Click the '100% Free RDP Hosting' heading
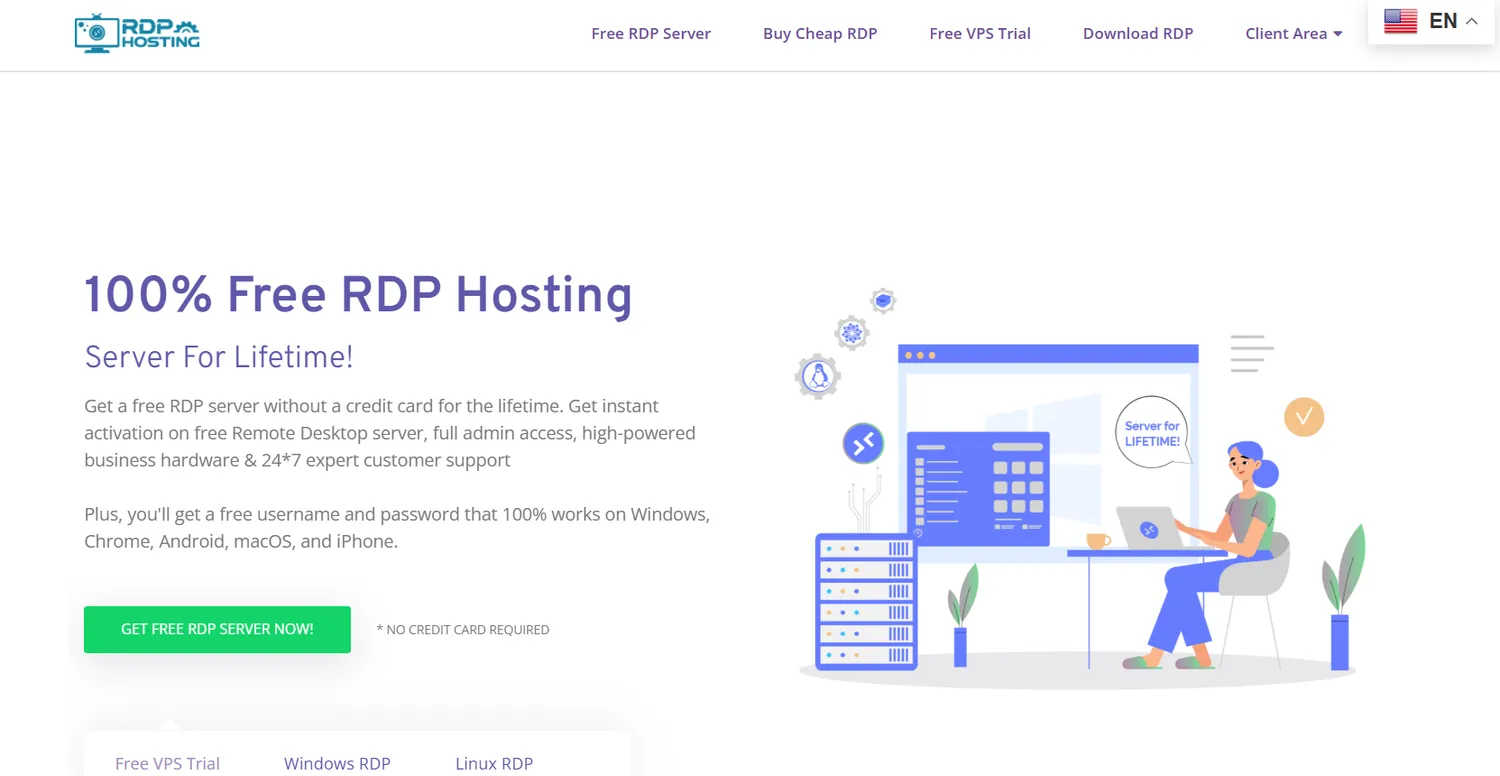Image resolution: width=1500 pixels, height=776 pixels. click(x=358, y=295)
